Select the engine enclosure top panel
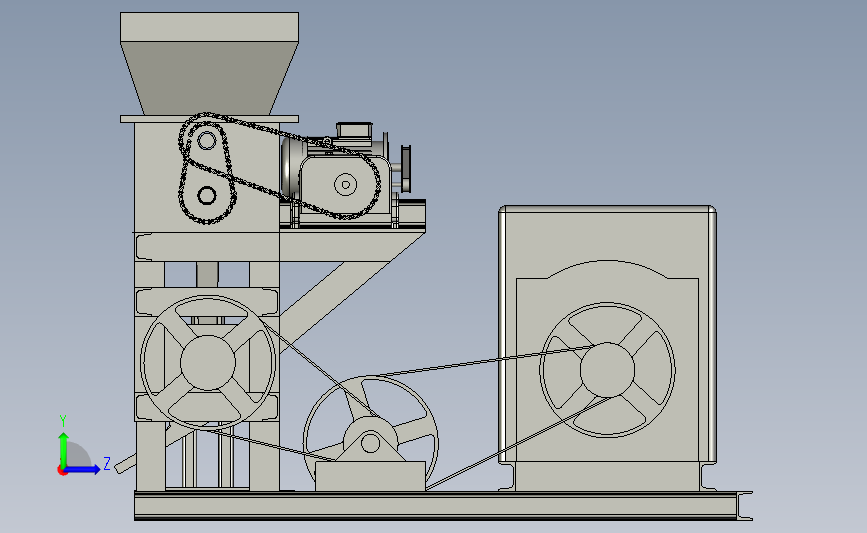The image size is (867, 533). pos(607,210)
